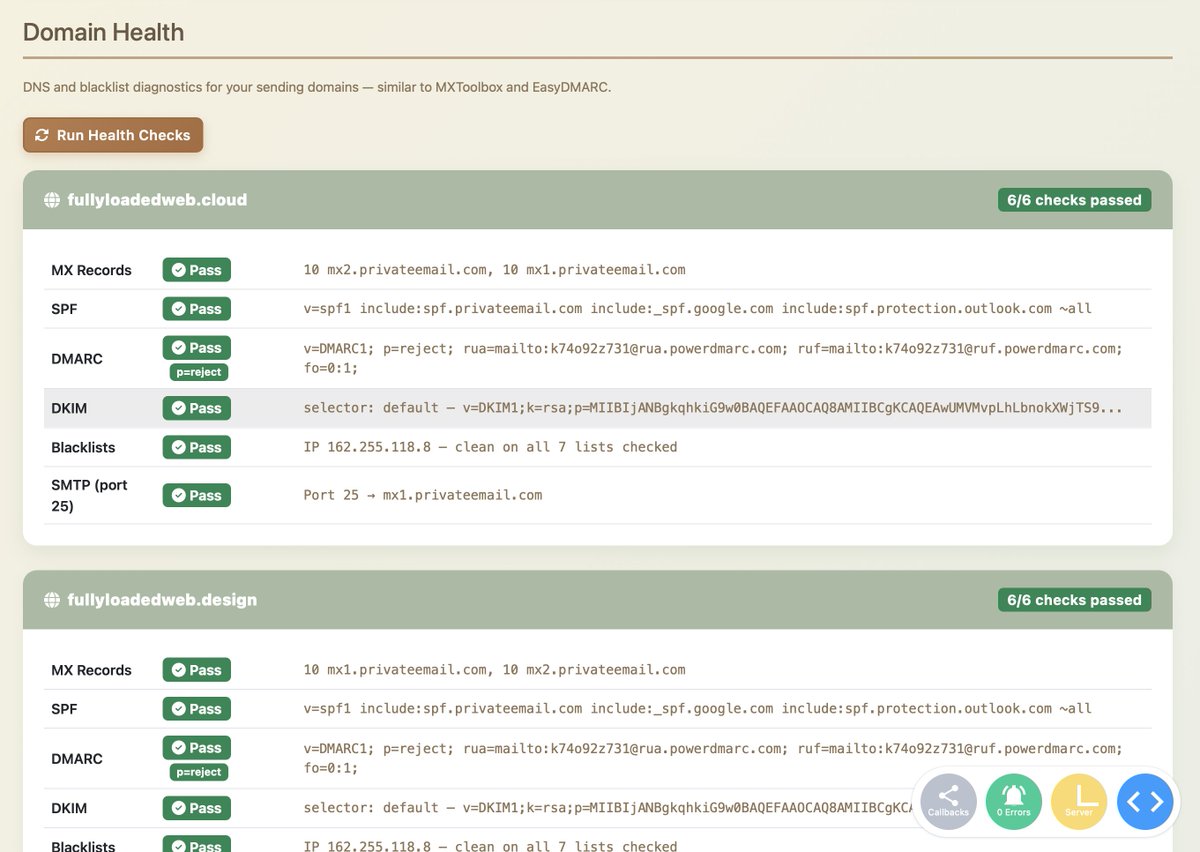The image size is (1200, 852).
Task: Click Pass badge in cloud MX Records row
Action: tap(197, 270)
